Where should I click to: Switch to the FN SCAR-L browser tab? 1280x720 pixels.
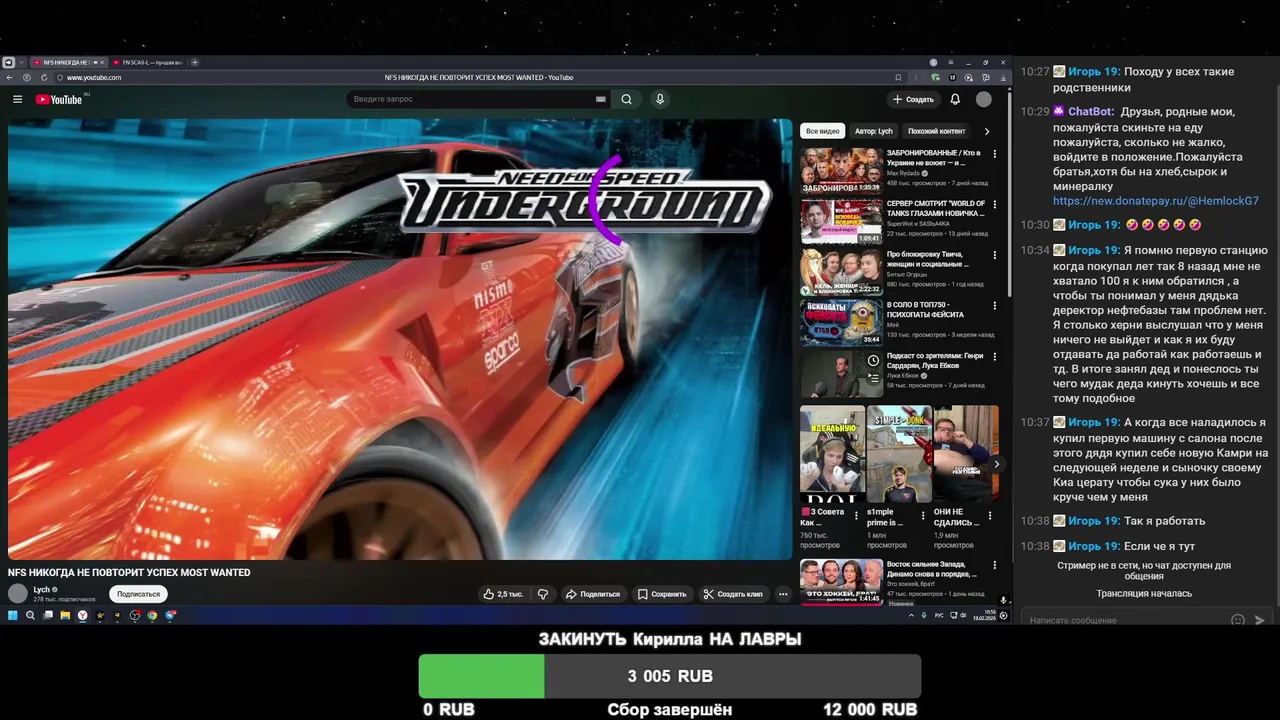(x=147, y=62)
